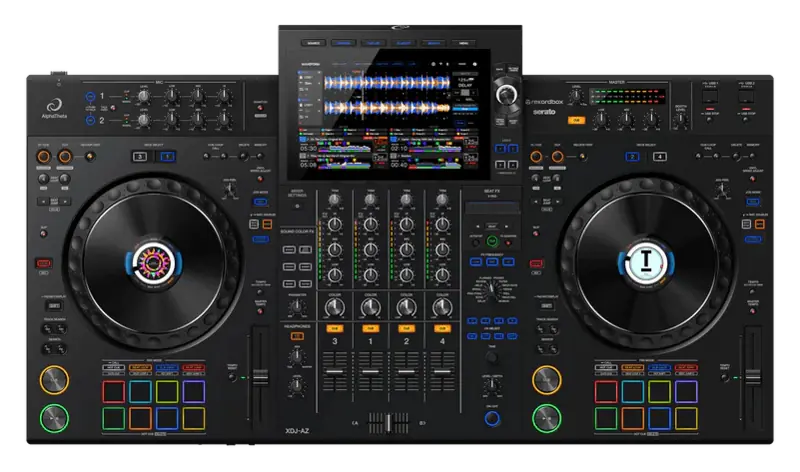Image resolution: width=800 pixels, height=472 pixels.
Task: Open PLAYLIST from buttons above touchscreen
Action: 404,43
